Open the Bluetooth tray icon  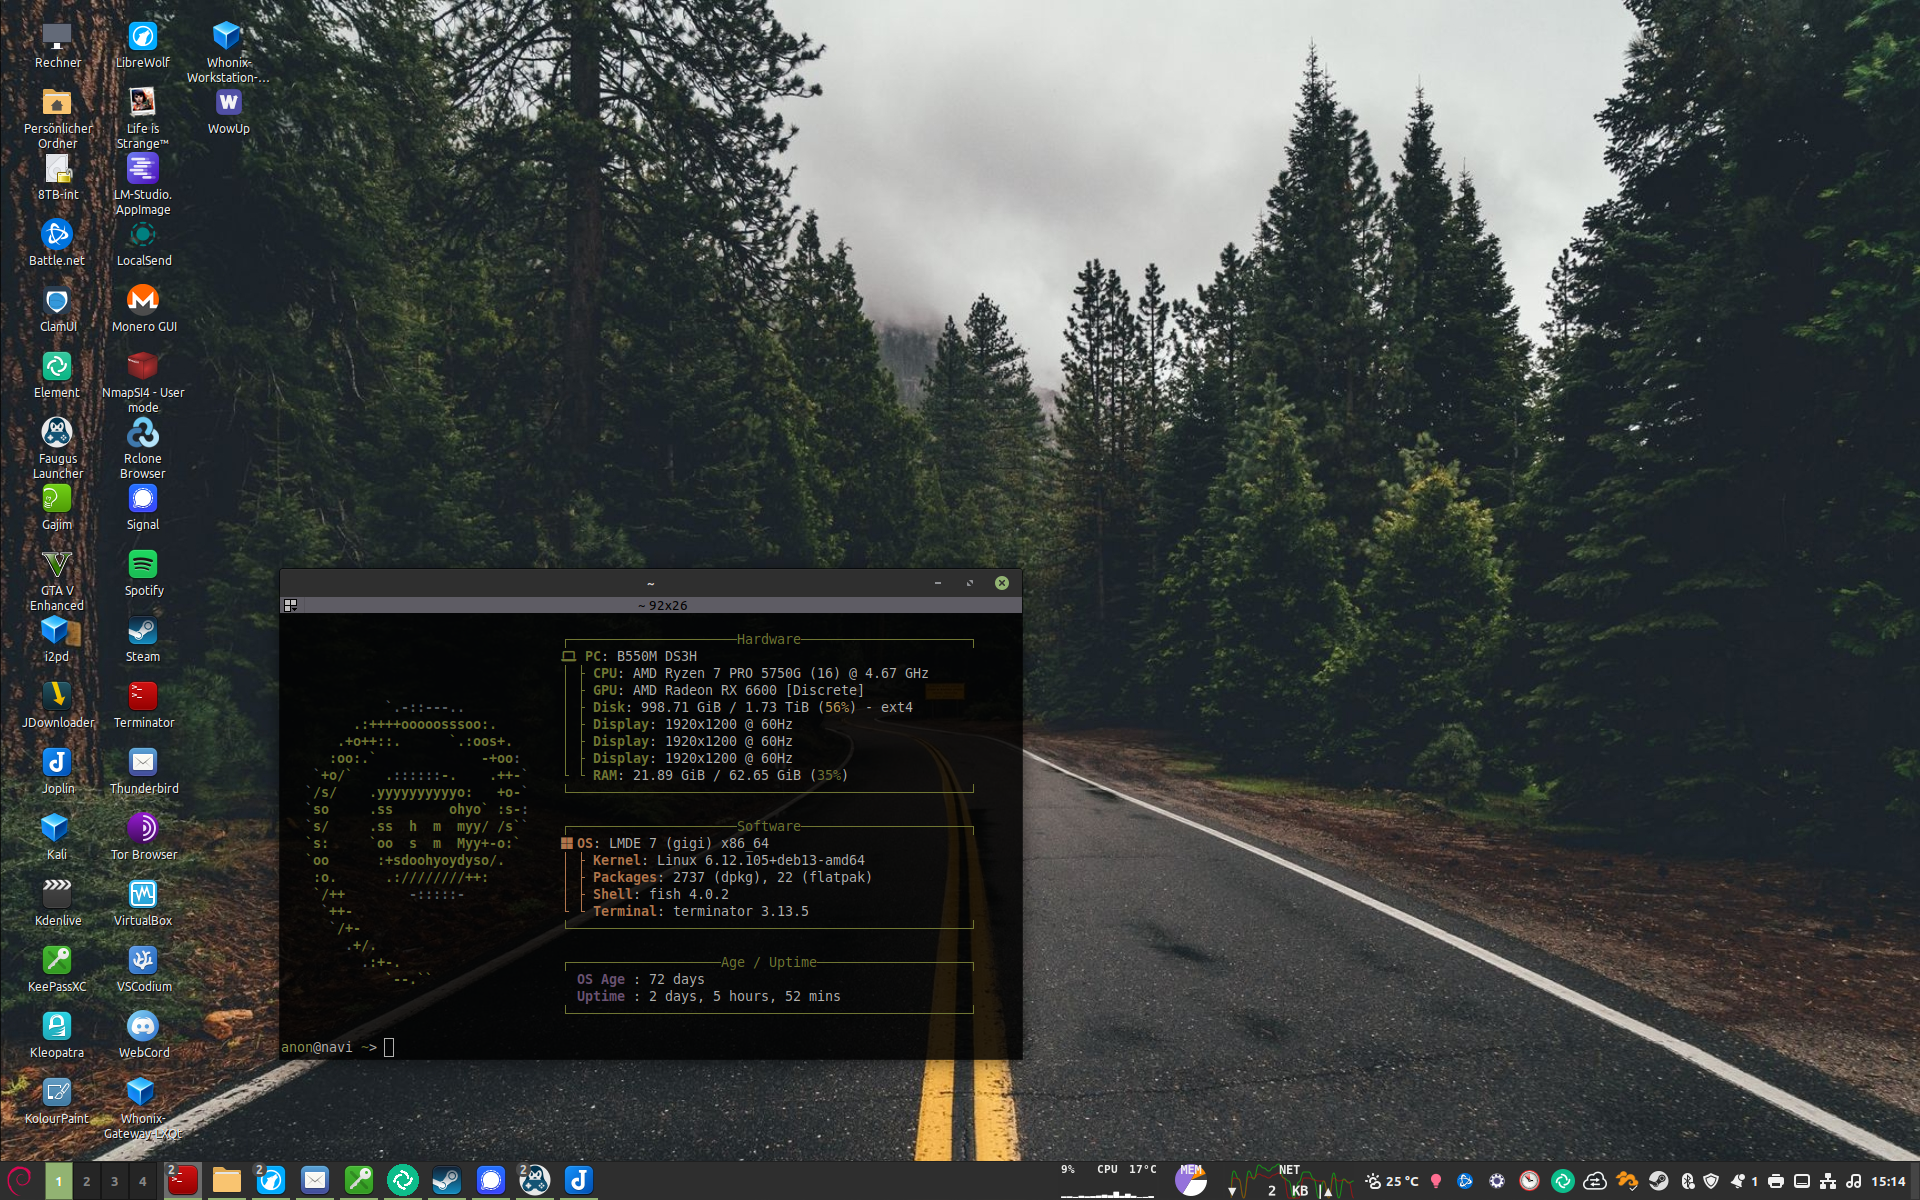(x=1688, y=1181)
